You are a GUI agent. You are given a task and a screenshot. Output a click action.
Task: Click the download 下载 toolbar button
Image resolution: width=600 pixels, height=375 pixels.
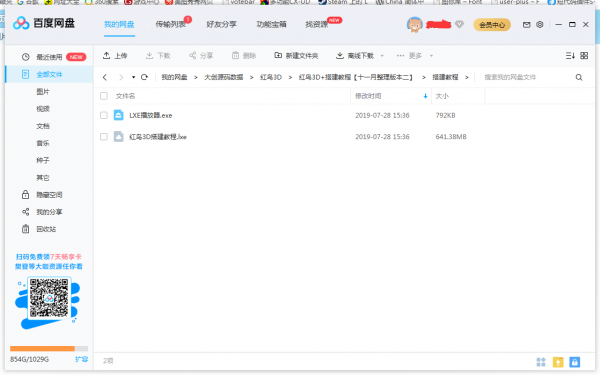click(x=158, y=56)
